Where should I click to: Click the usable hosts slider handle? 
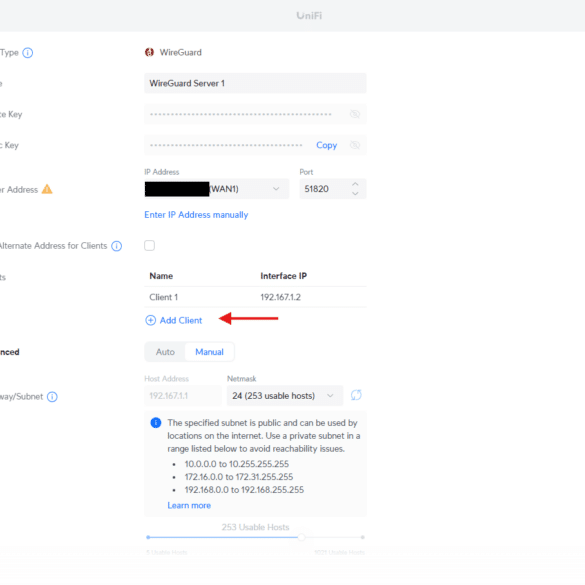pos(301,537)
